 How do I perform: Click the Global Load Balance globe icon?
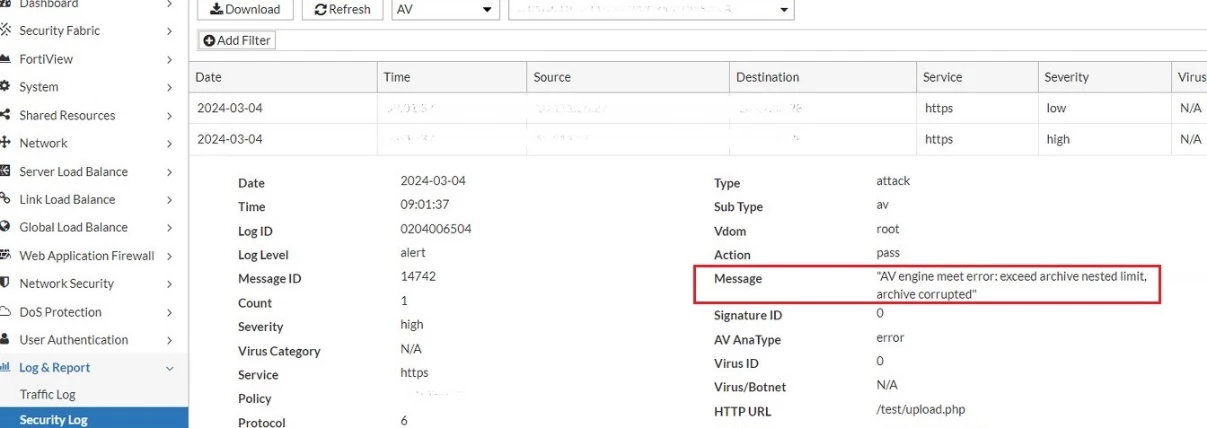coord(6,227)
